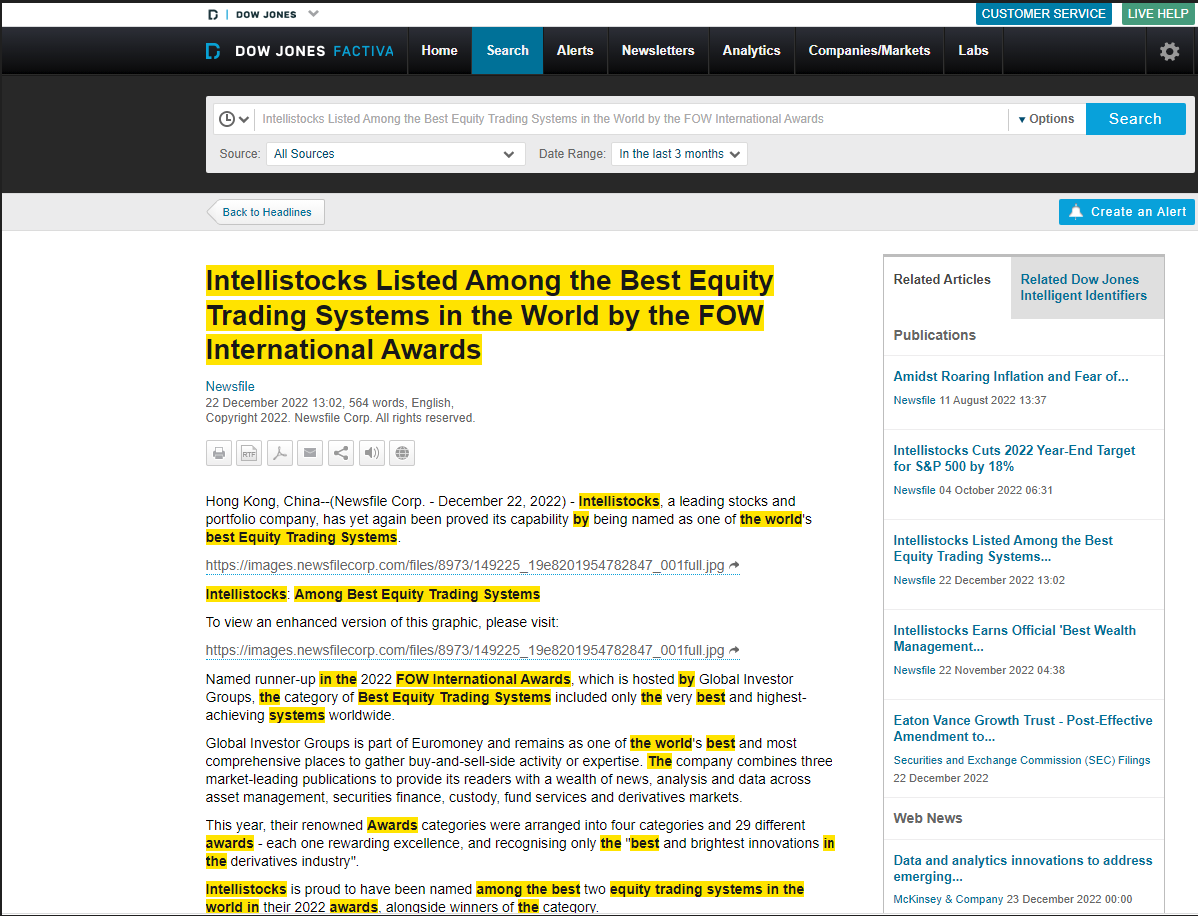Click the Back to Headlines button
The width and height of the screenshot is (1198, 916).
[x=265, y=211]
